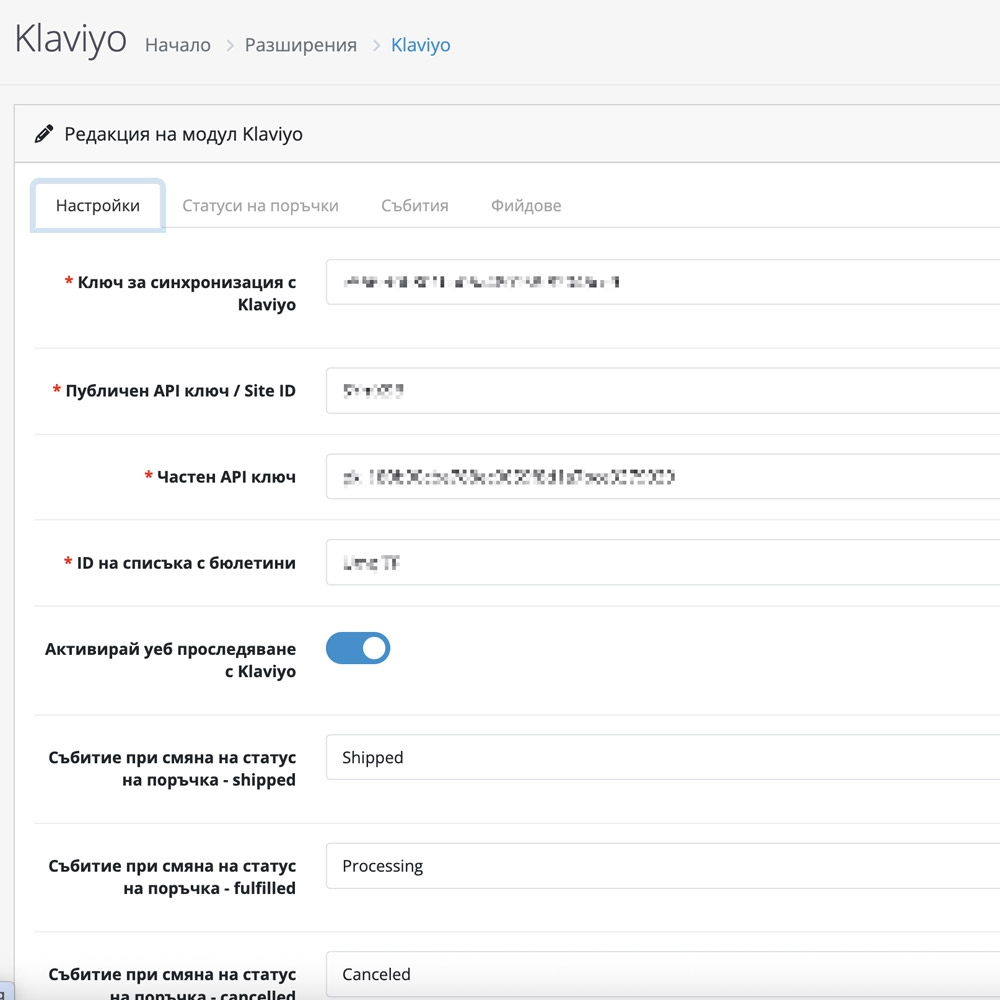Toggle Klaviyo web tracking switch

tap(358, 648)
